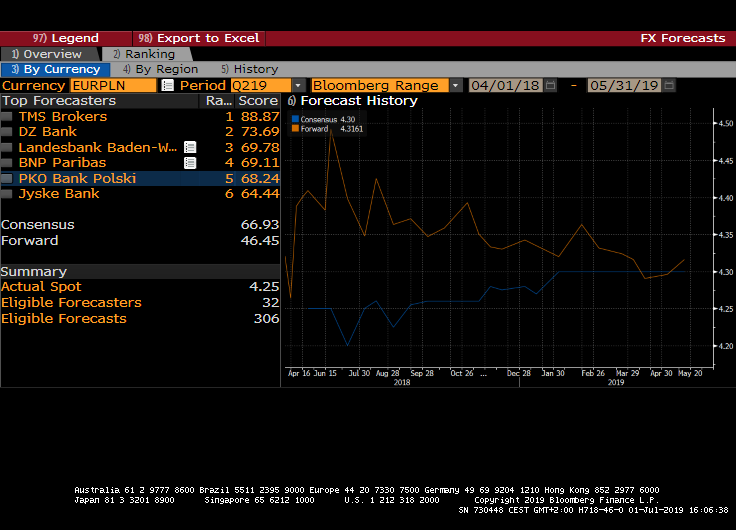
Task: Click the blue Consensus legend swatch
Action: 295,119
